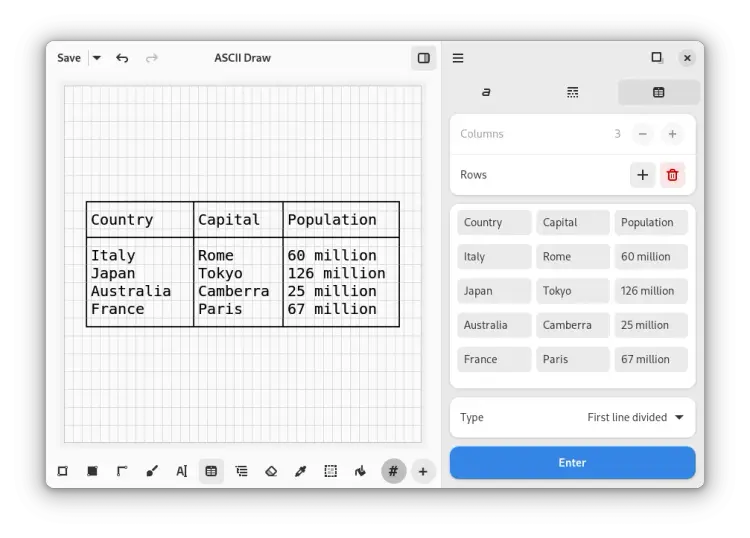Select the Fill bucket tool
Image resolution: width=750 pixels, height=538 pixels.
pyautogui.click(x=360, y=471)
